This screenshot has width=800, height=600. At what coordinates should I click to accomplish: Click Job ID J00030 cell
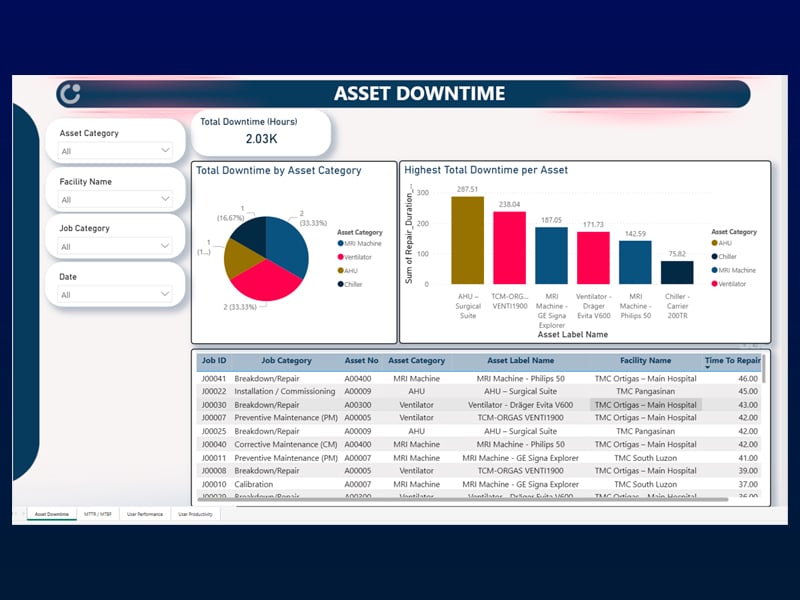click(x=214, y=405)
